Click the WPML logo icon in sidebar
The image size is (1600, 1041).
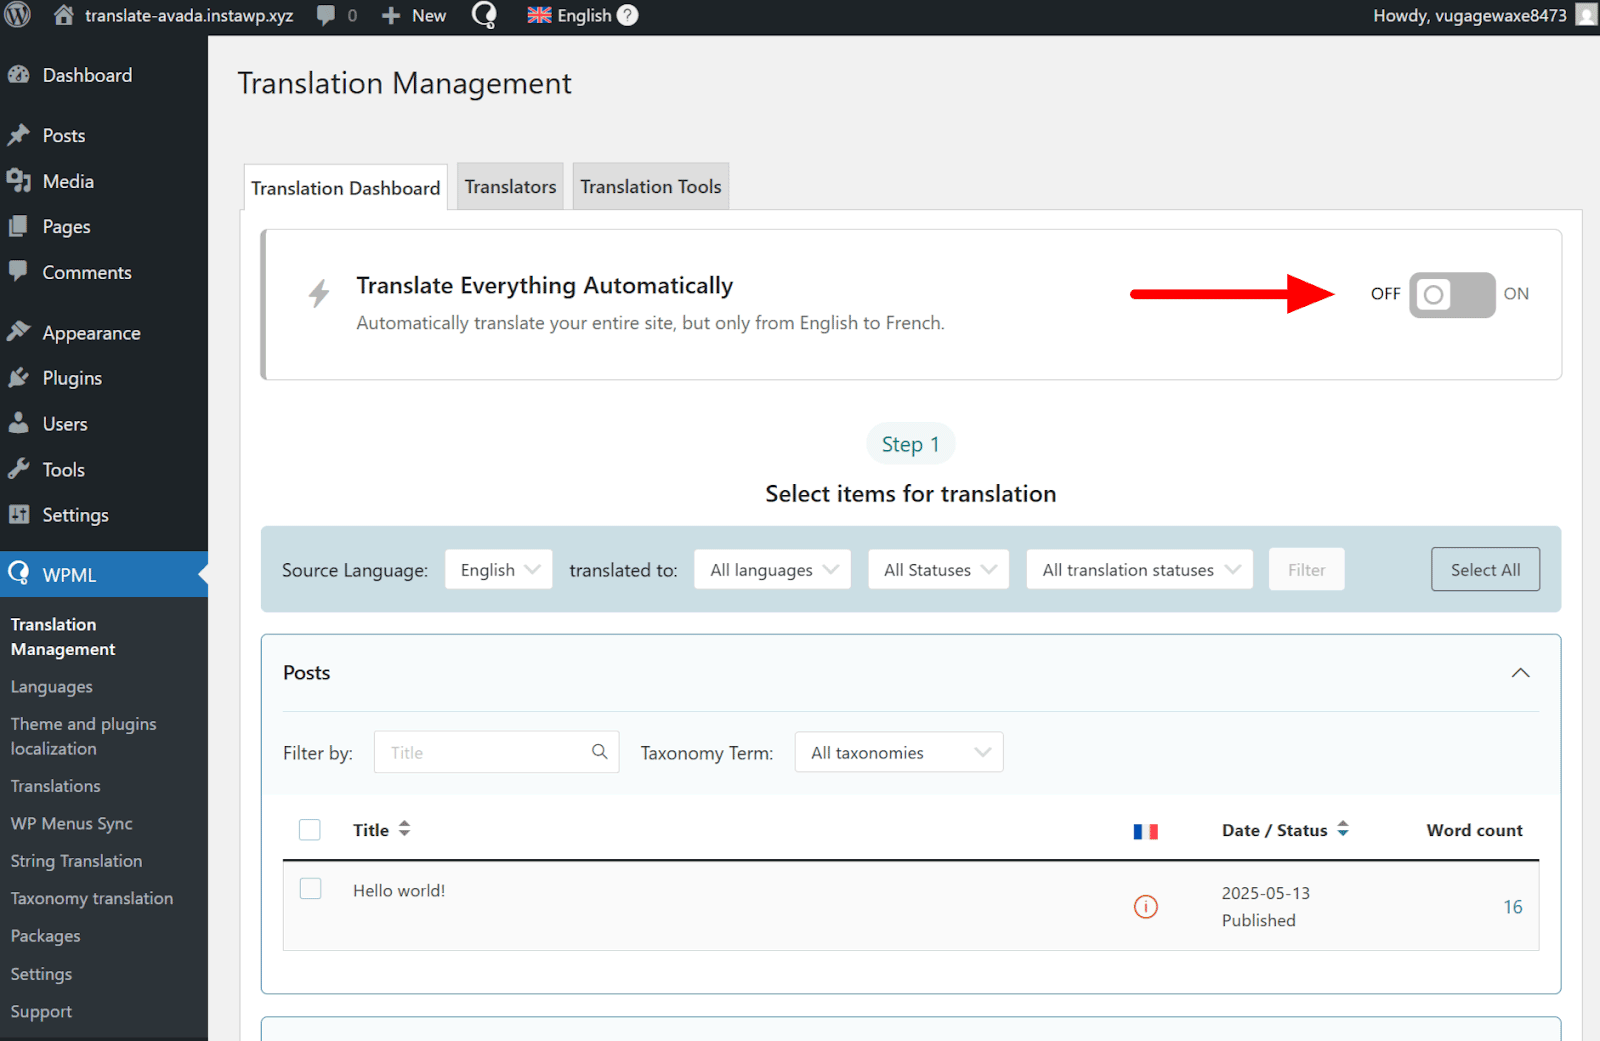(19, 574)
